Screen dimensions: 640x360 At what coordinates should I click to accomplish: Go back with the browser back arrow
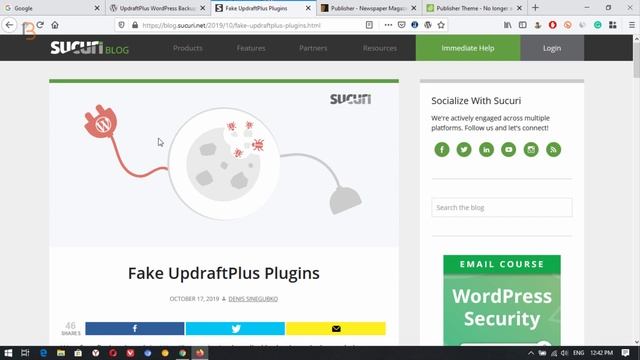pos(9,25)
